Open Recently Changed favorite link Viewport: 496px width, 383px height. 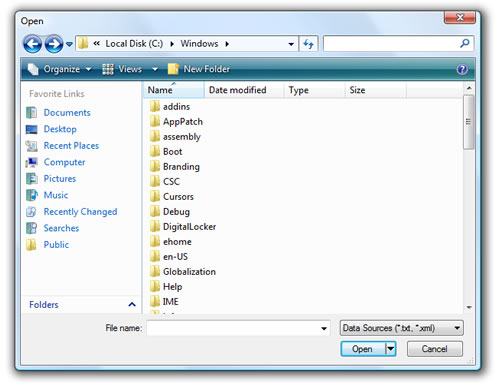tap(80, 212)
